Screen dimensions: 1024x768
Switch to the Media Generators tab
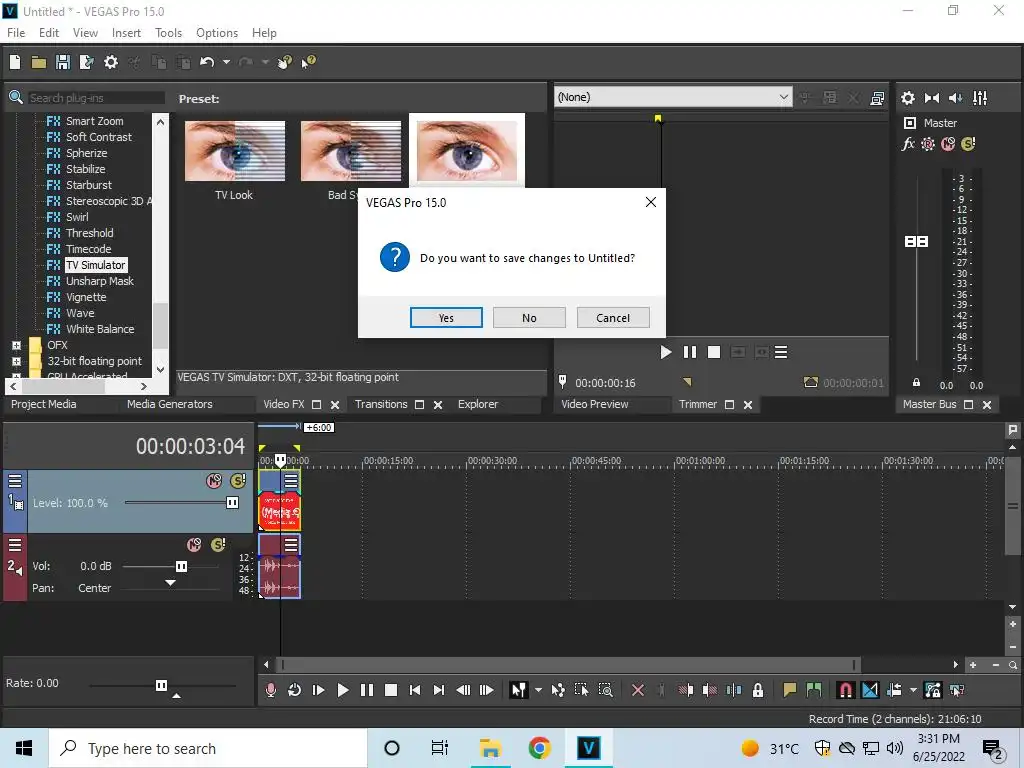170,404
